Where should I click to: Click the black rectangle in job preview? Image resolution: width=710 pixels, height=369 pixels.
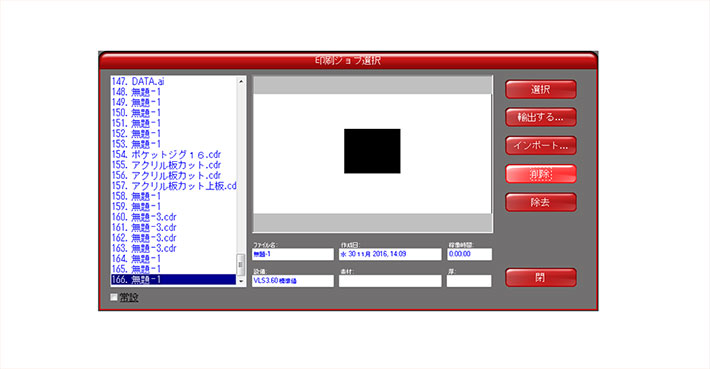(x=372, y=151)
